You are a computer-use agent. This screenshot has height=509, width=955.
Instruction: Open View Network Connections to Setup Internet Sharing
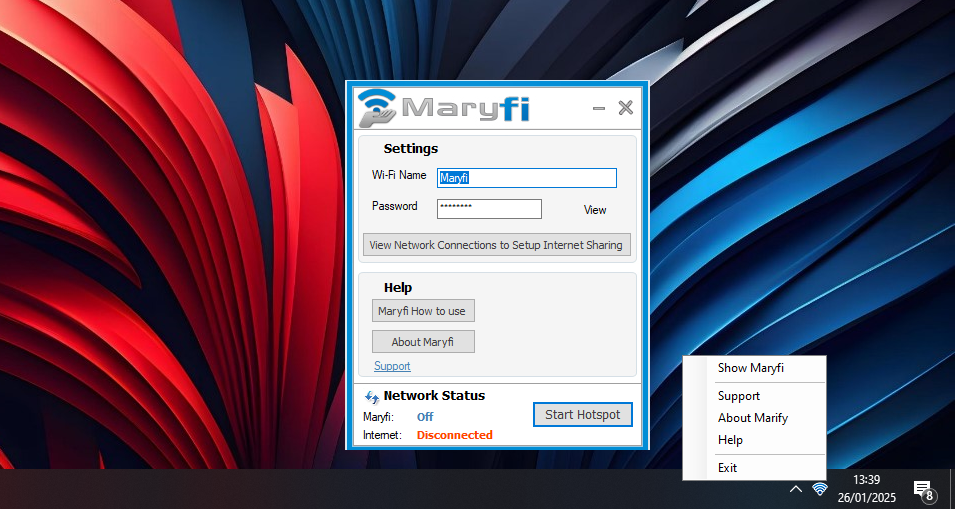point(496,245)
